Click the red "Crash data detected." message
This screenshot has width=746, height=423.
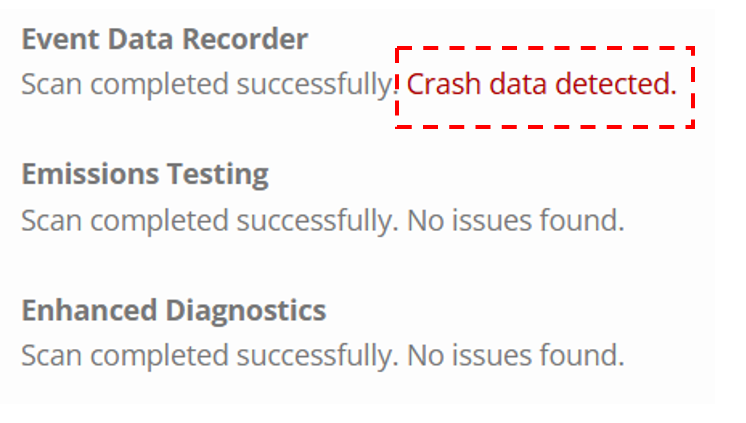tap(541, 84)
